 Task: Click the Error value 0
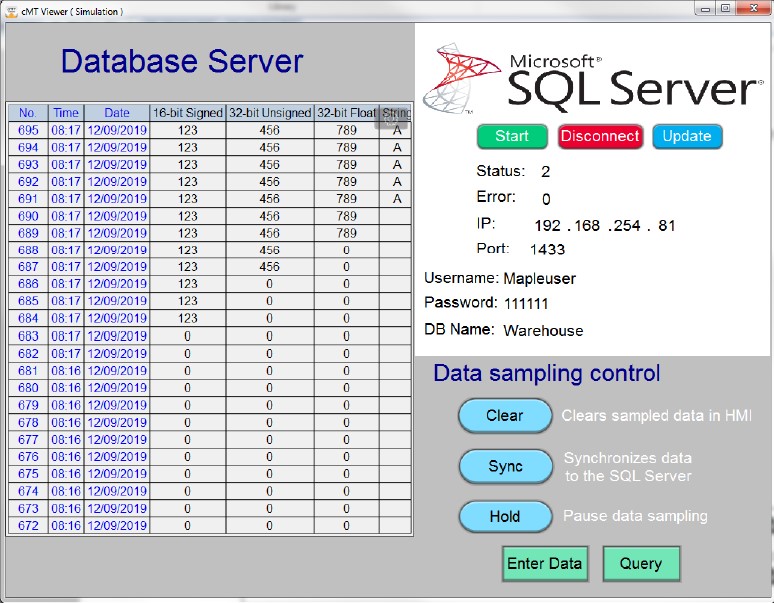click(546, 199)
